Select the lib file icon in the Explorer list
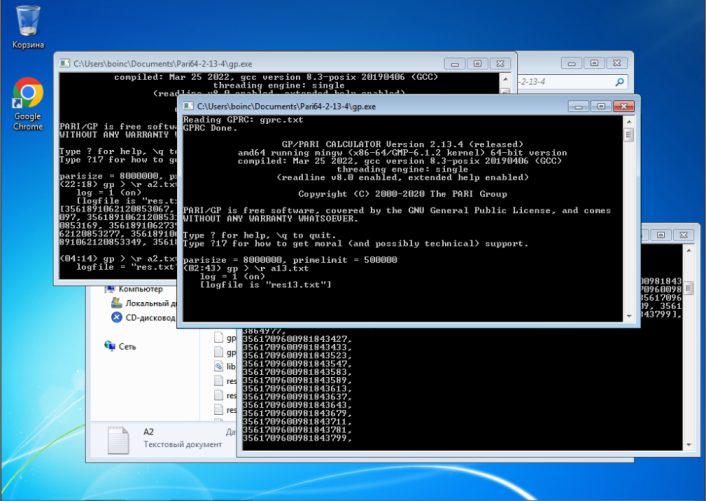Viewport: 706px width, 501px height. click(x=218, y=366)
